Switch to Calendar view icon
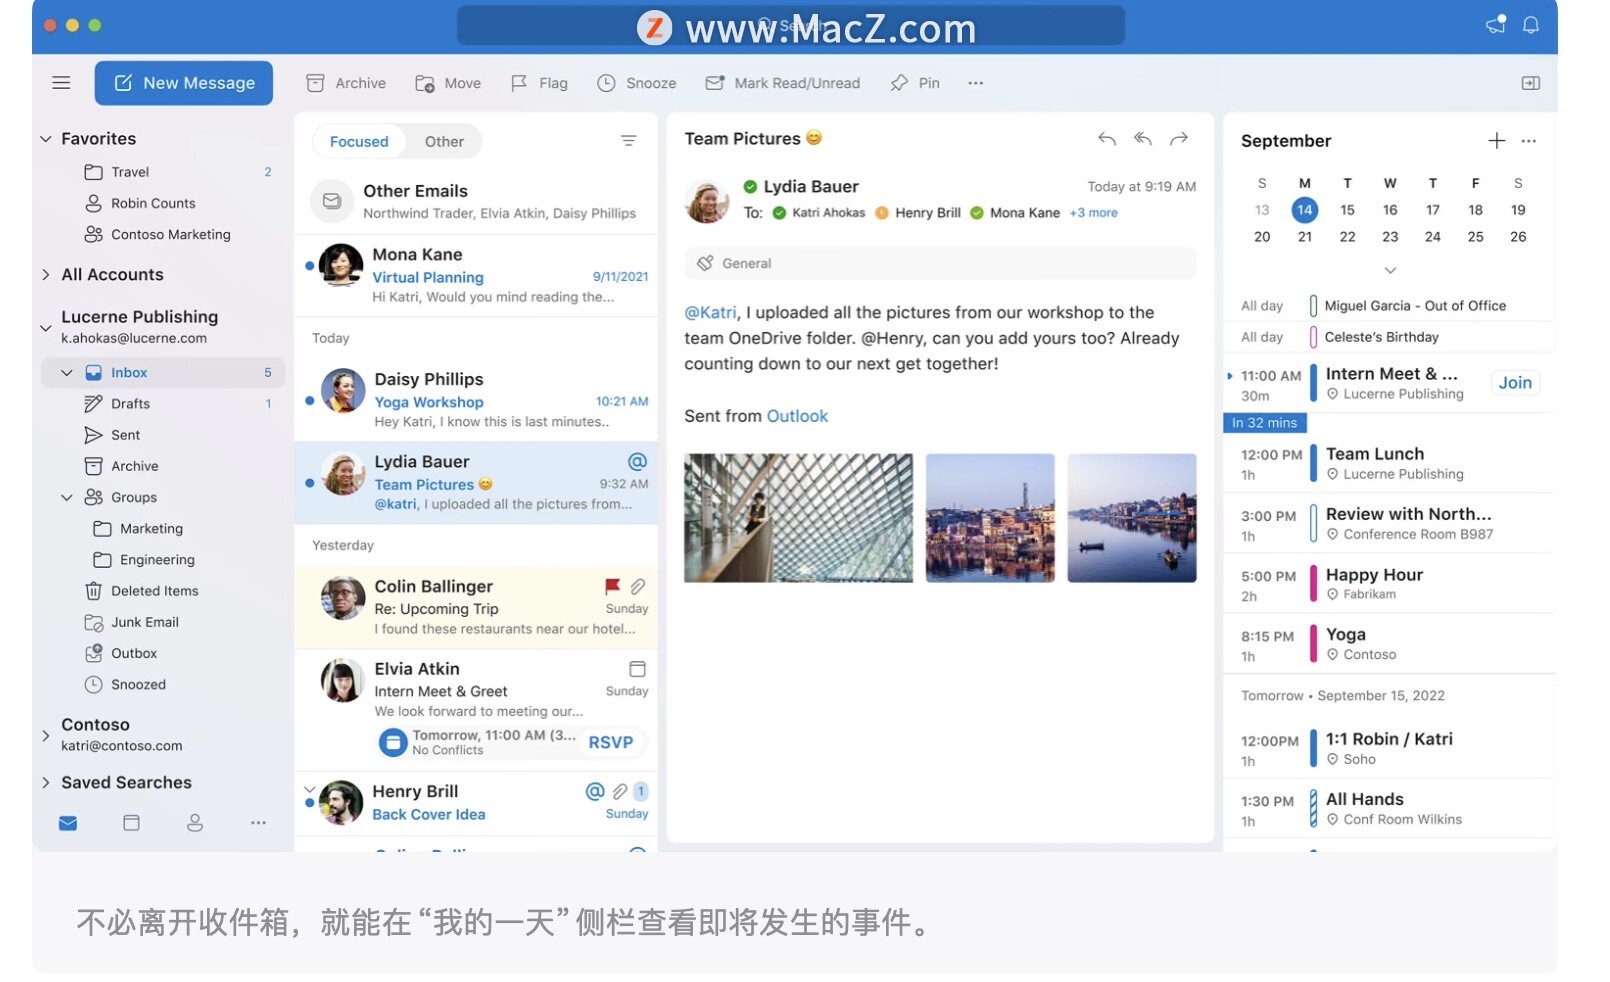 point(131,823)
